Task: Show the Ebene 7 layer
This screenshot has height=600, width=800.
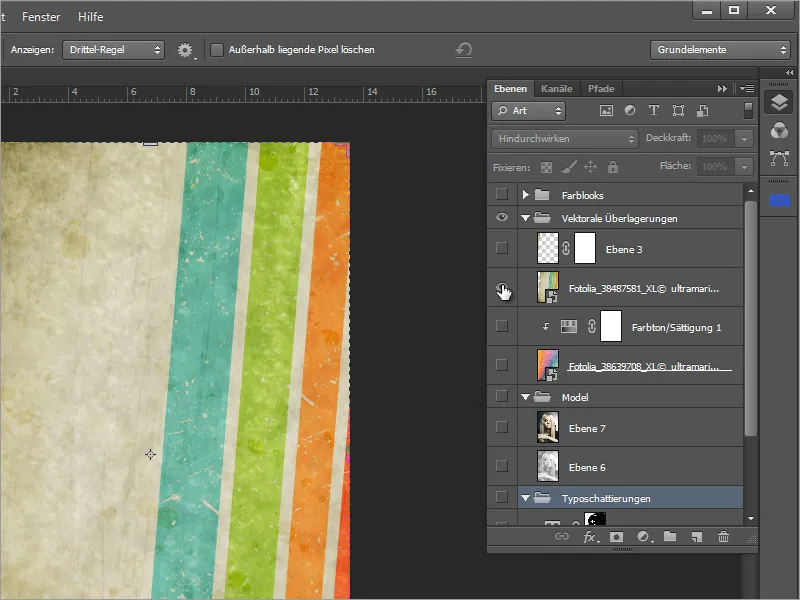Action: [502, 427]
